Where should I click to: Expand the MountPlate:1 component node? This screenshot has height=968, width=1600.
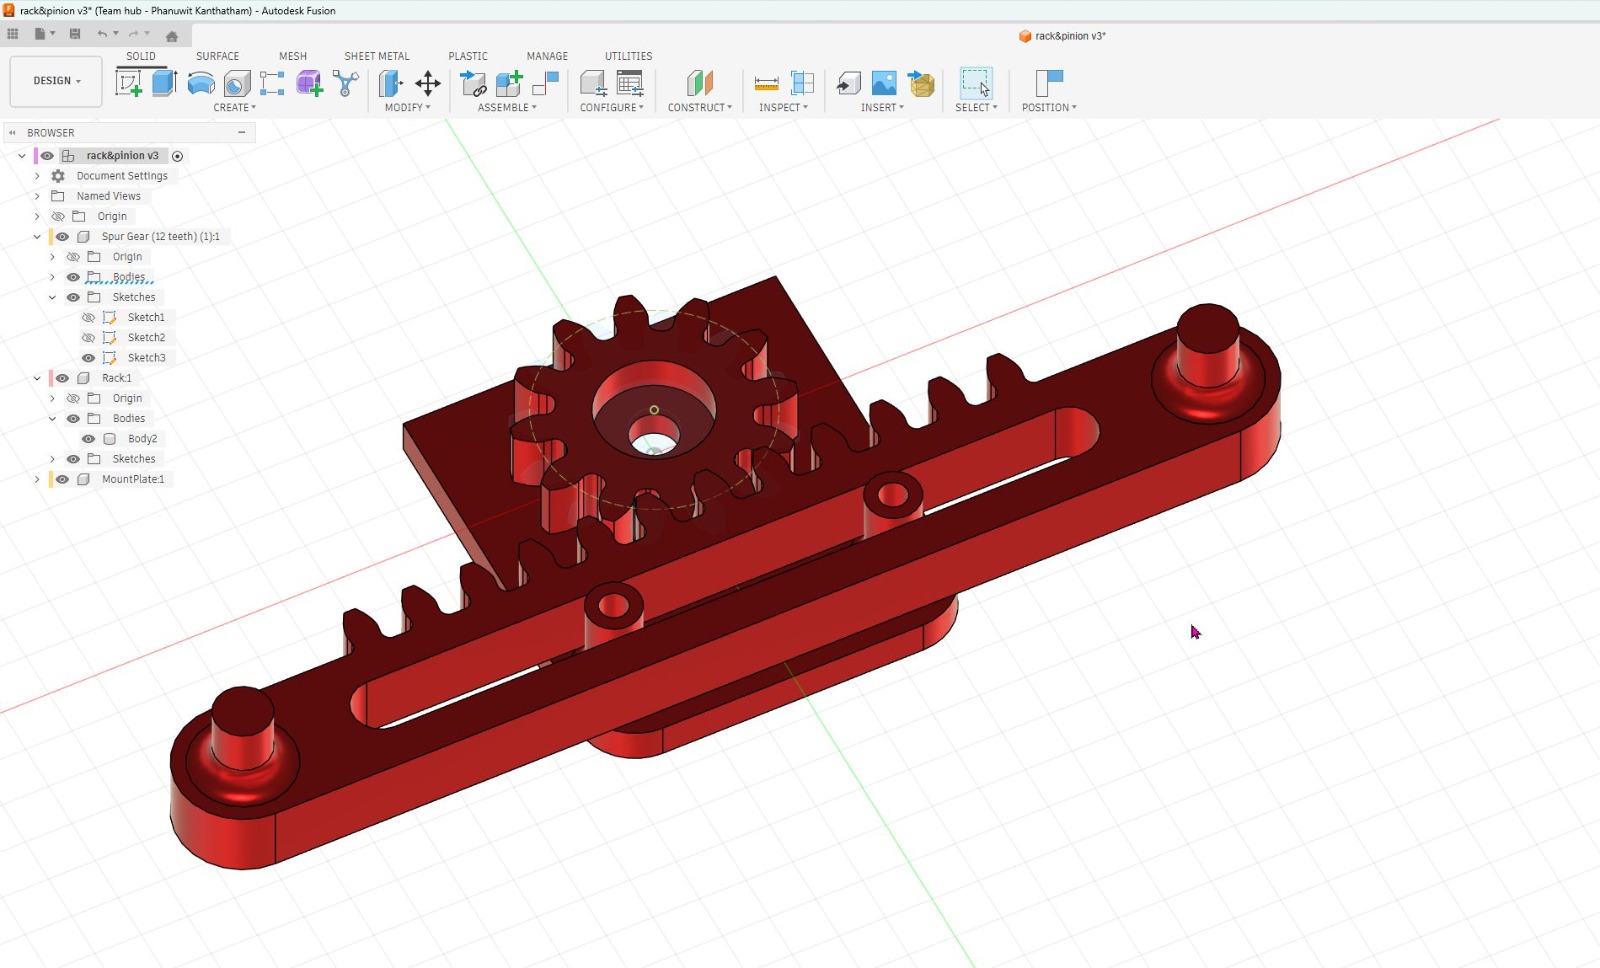pyautogui.click(x=37, y=479)
